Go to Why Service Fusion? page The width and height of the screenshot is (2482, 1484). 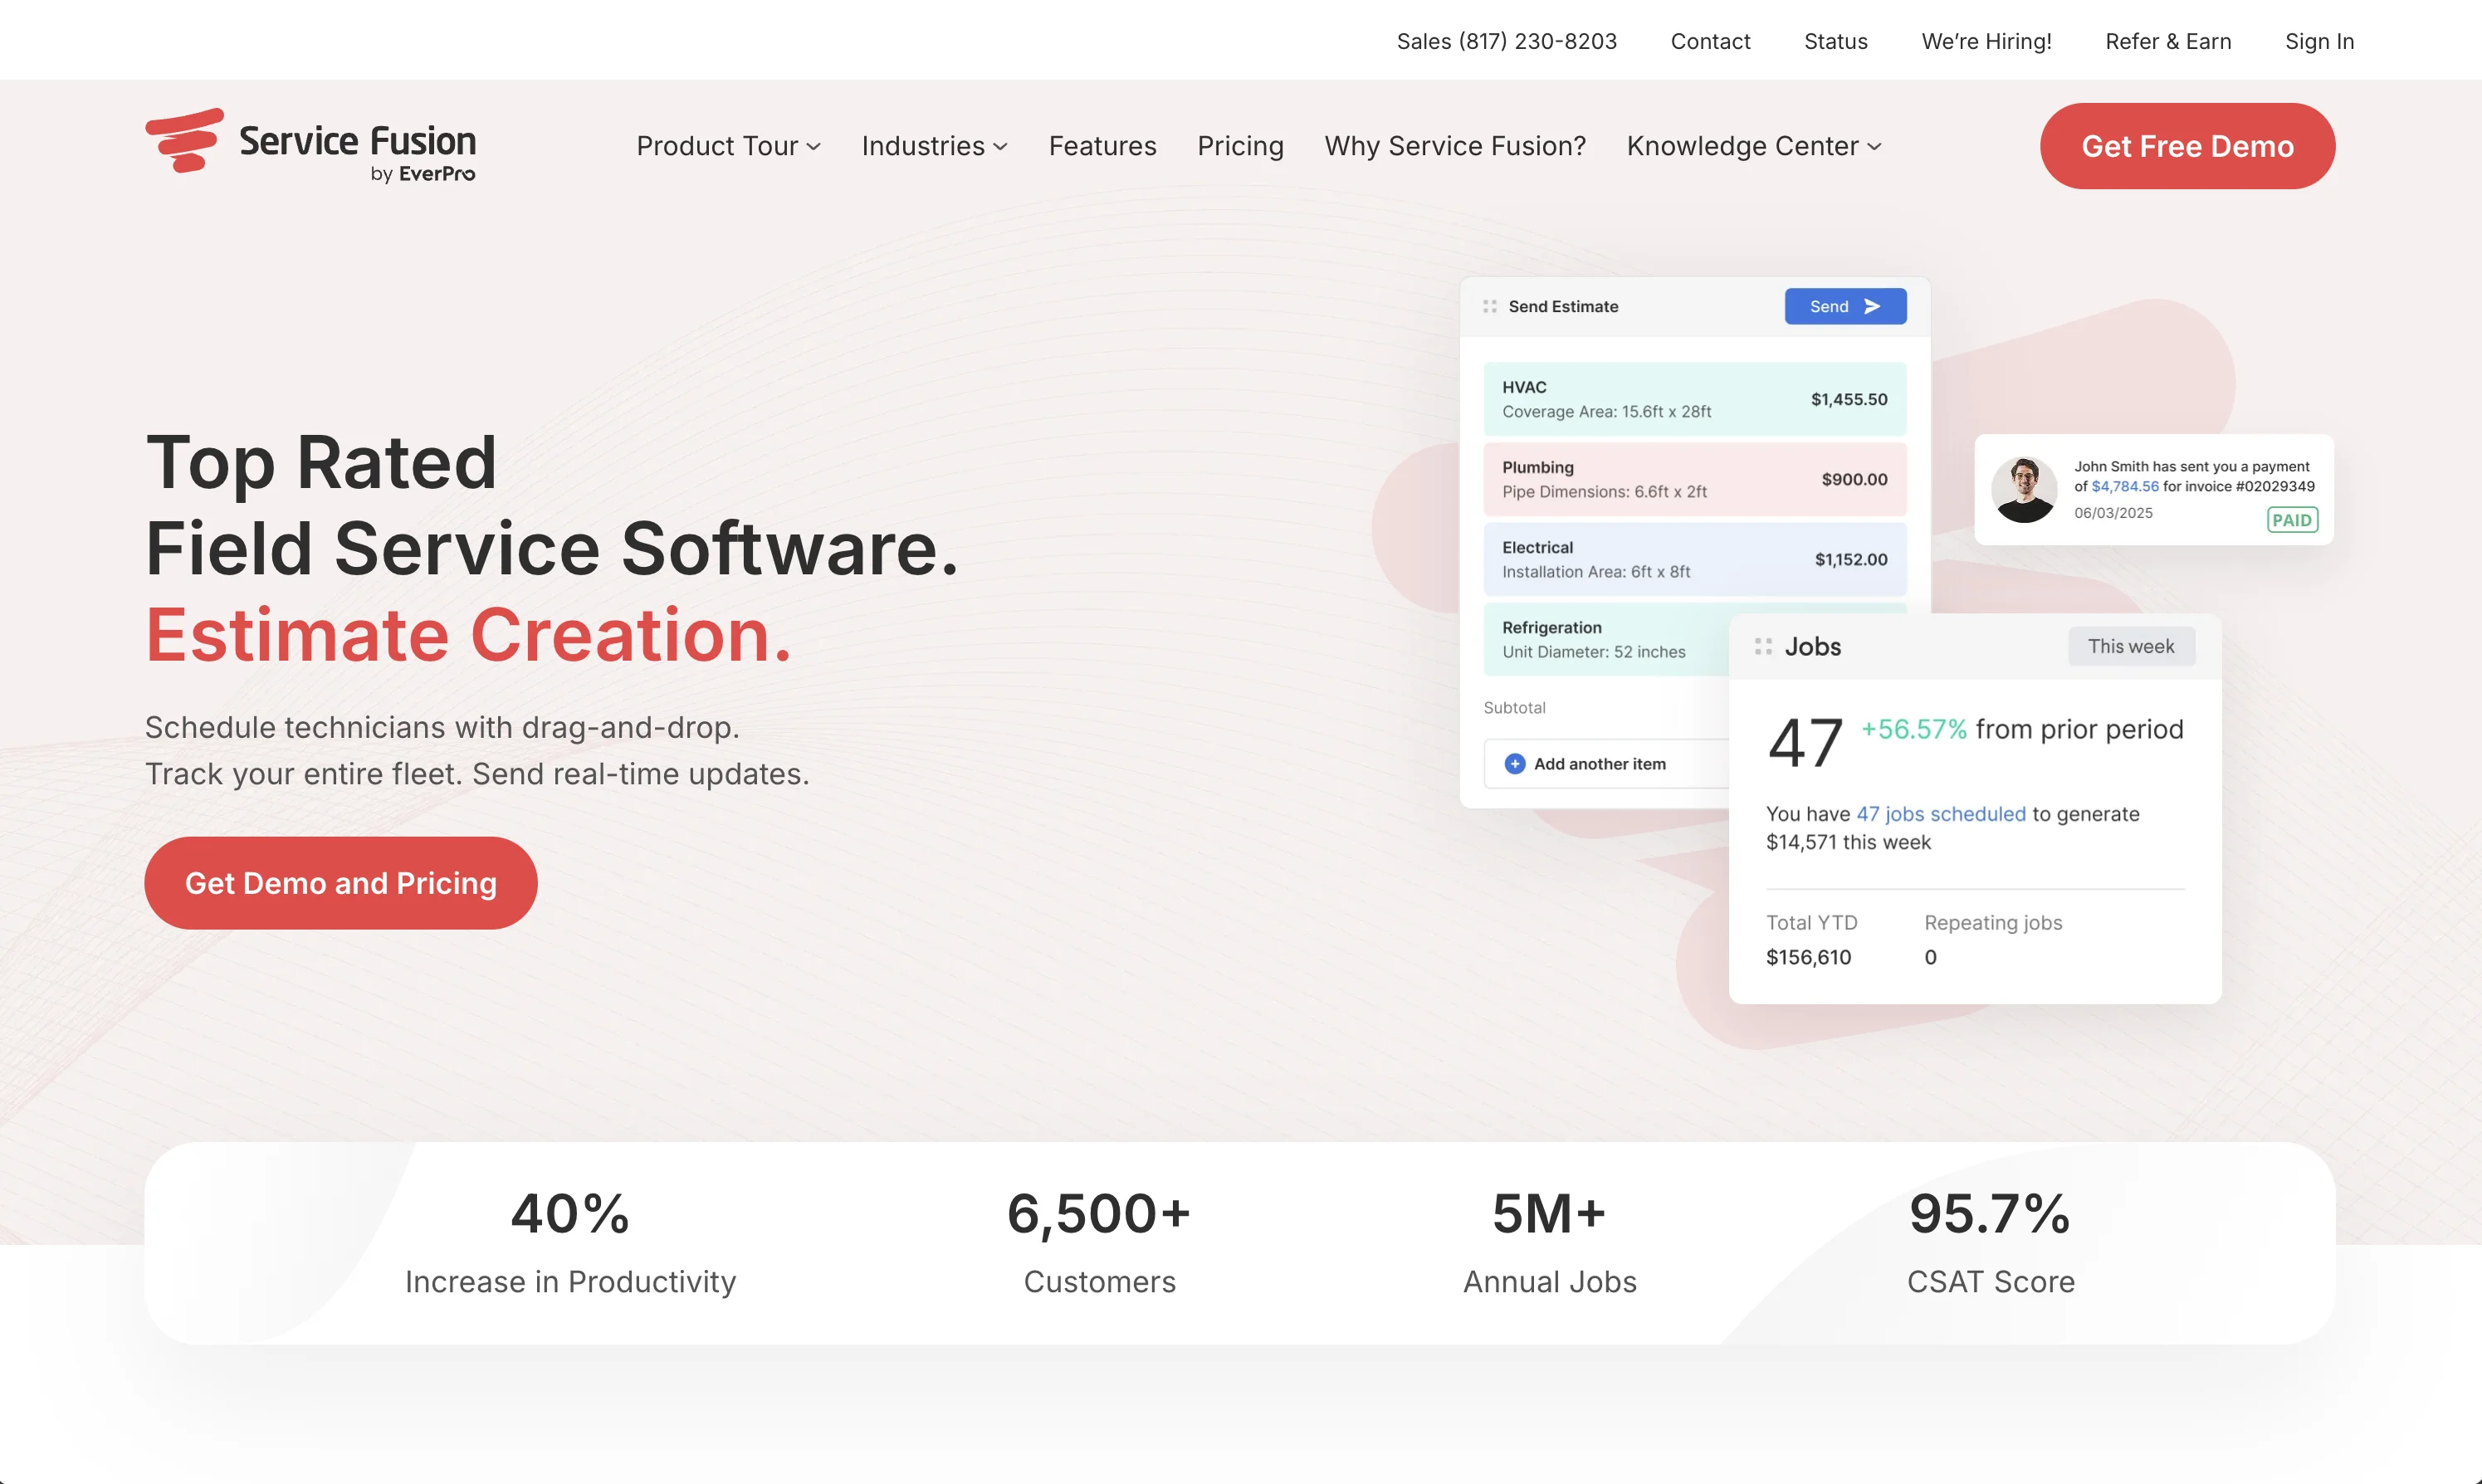(1455, 146)
